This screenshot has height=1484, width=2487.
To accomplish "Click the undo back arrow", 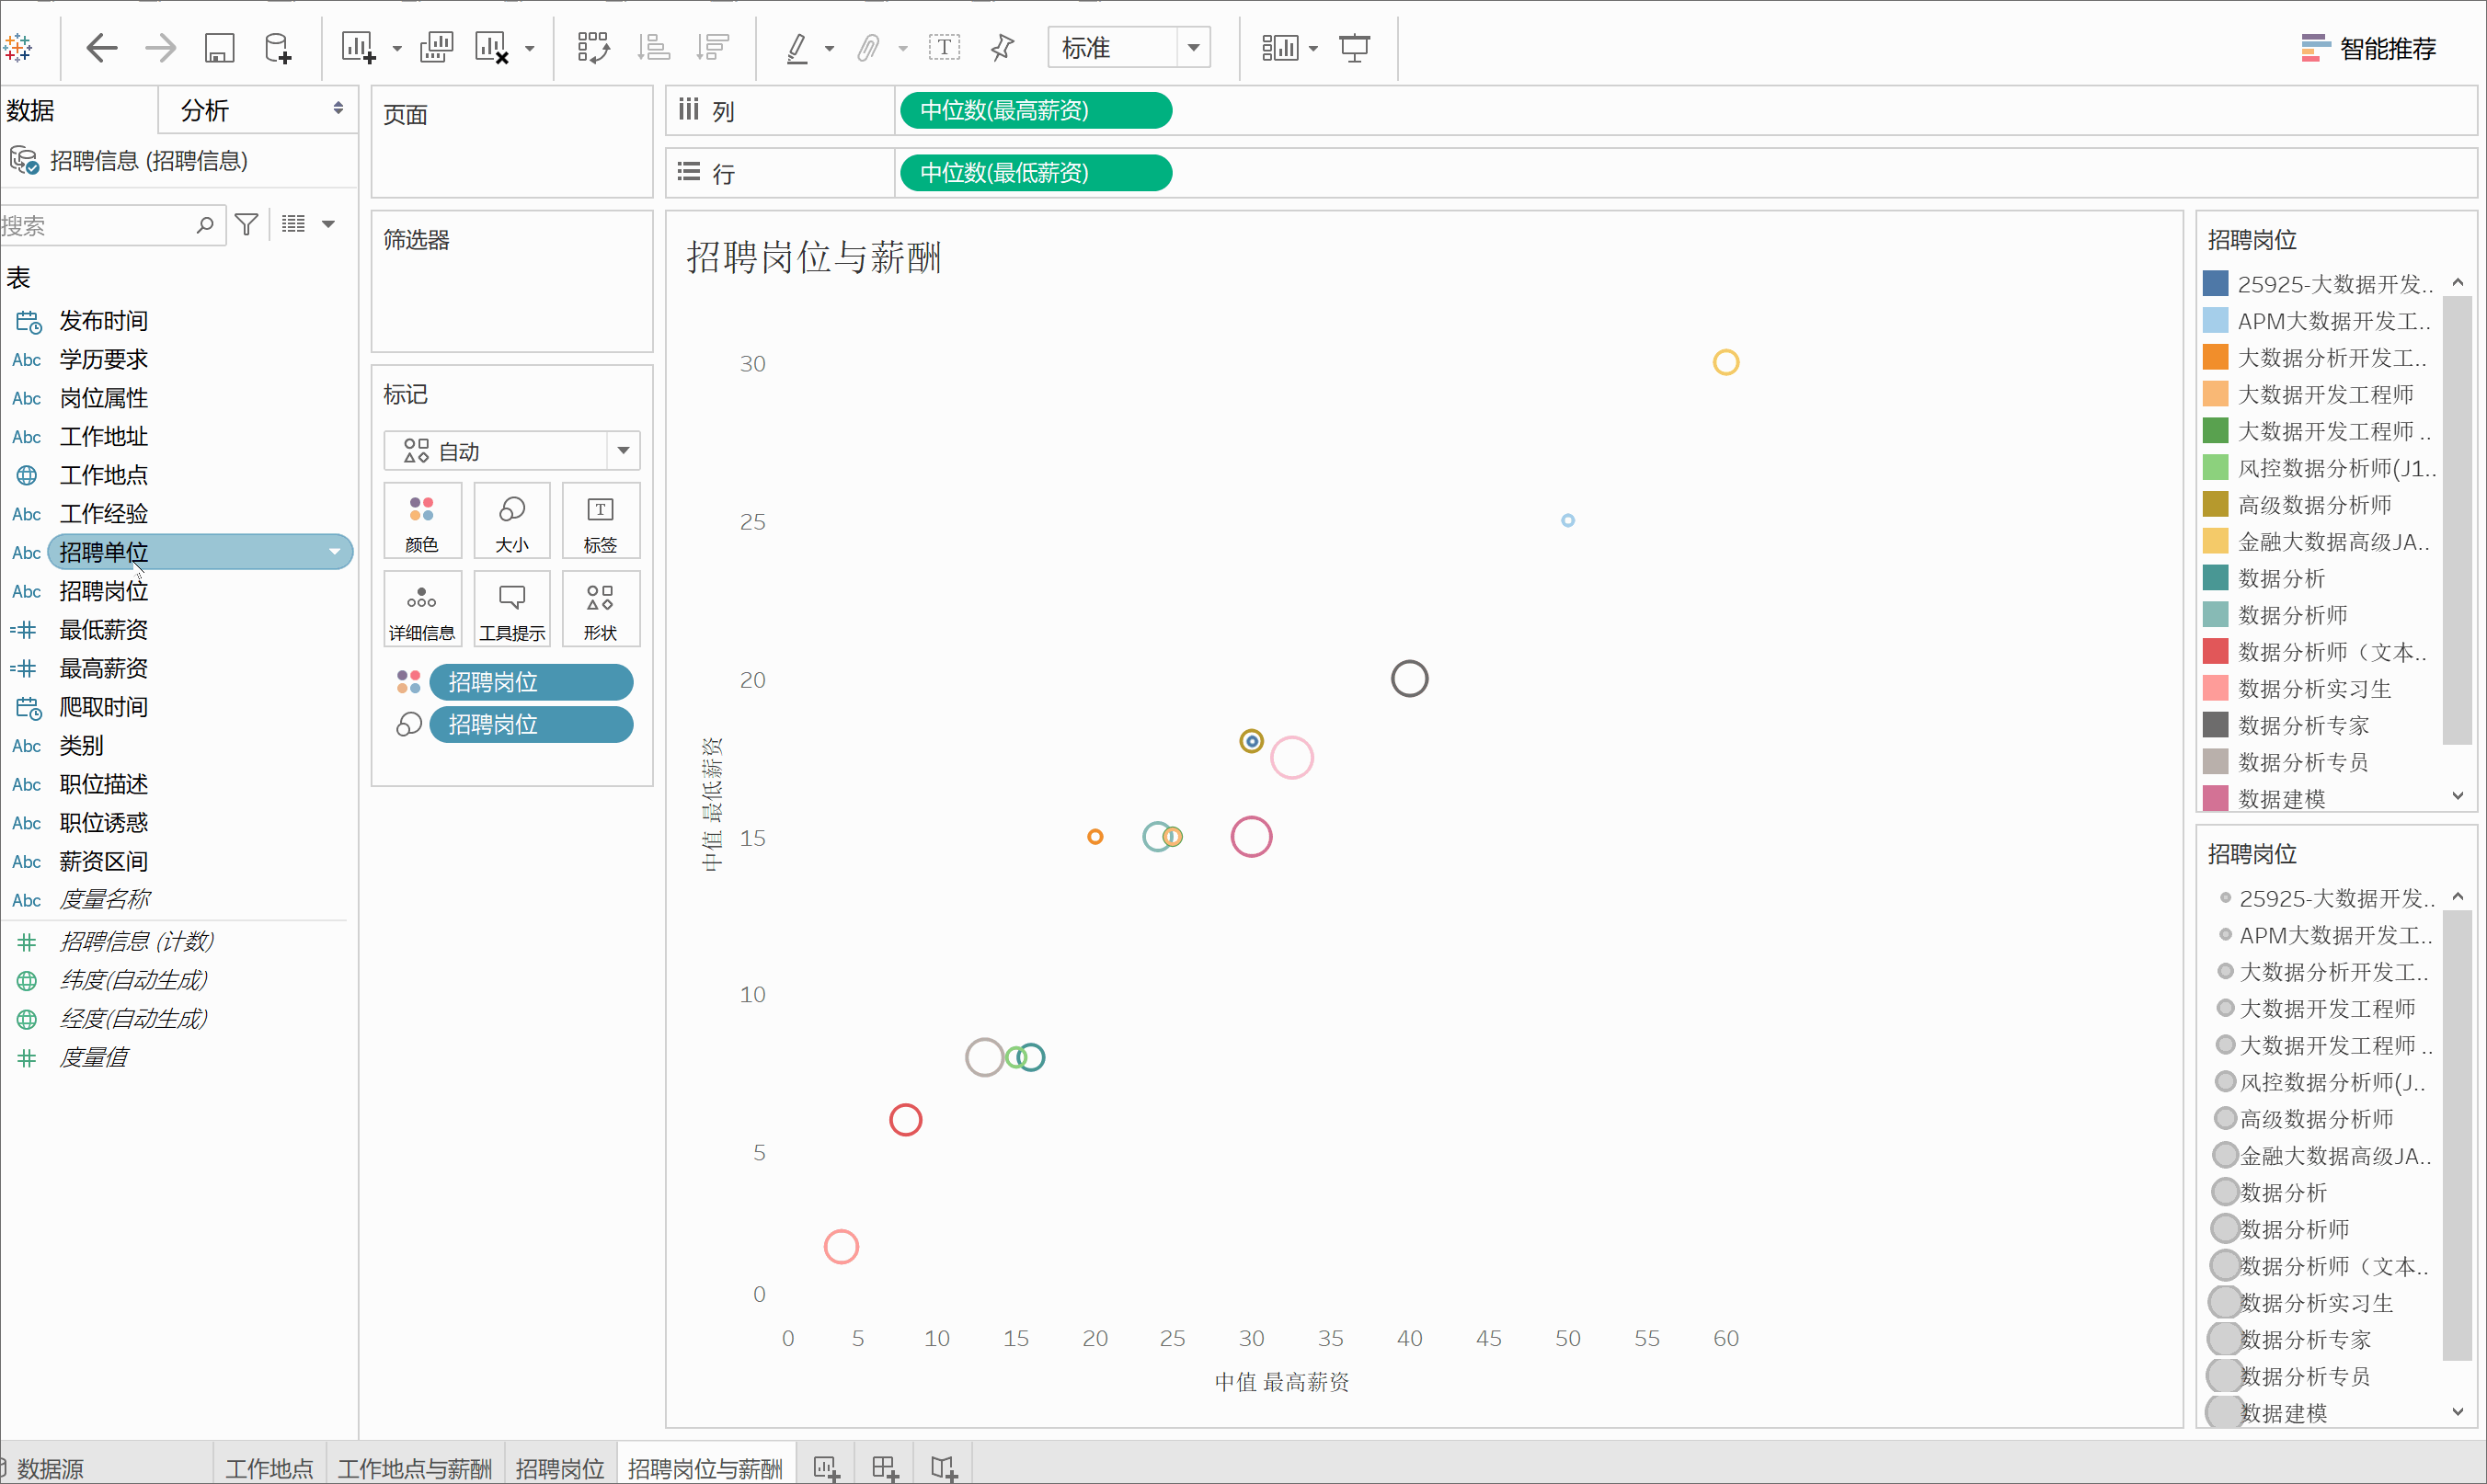I will tap(101, 47).
